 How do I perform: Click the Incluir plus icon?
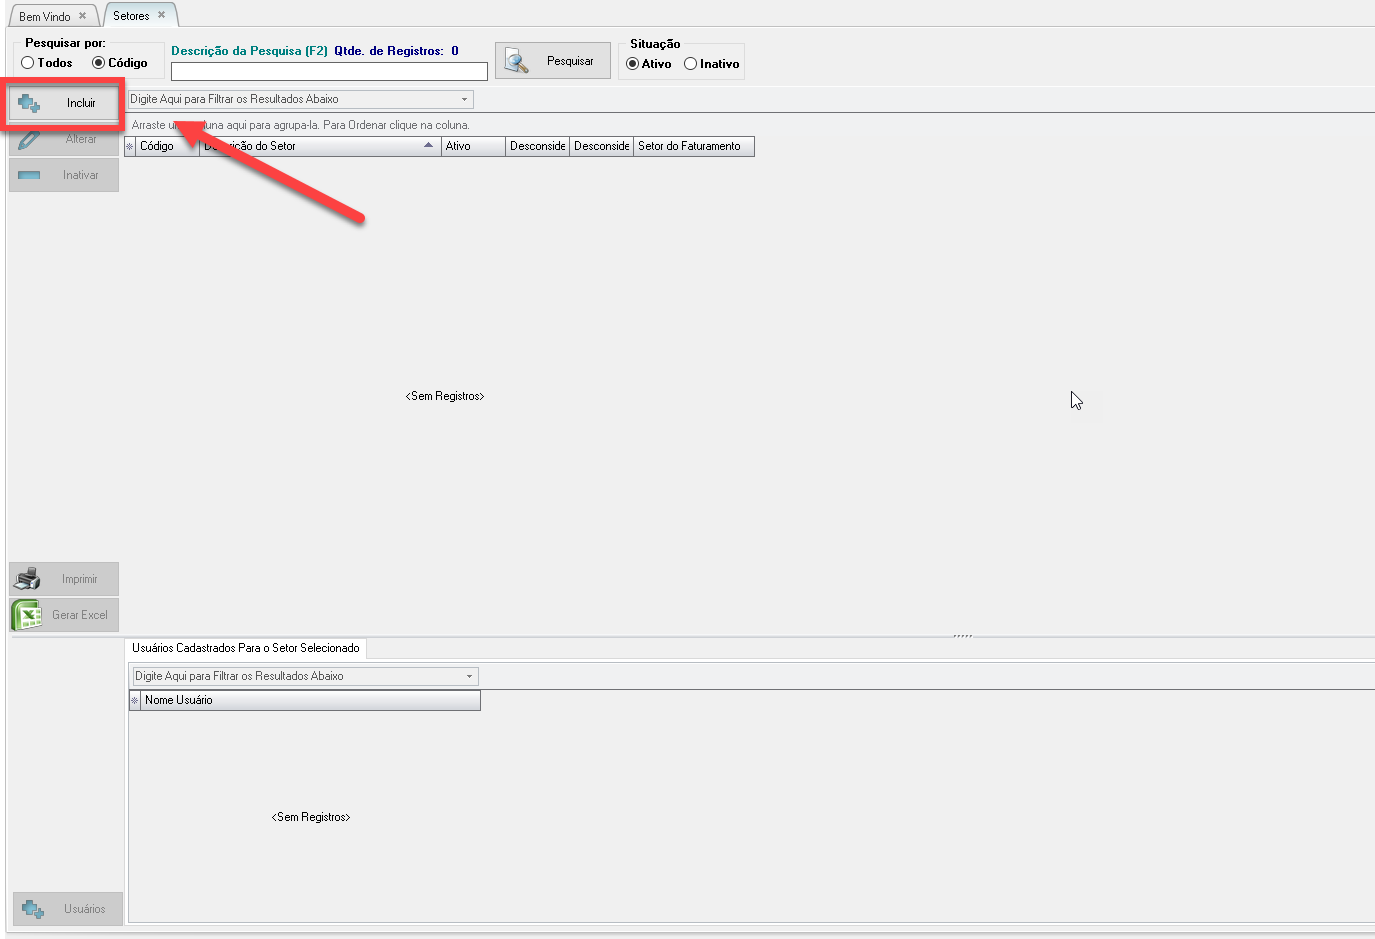[29, 103]
